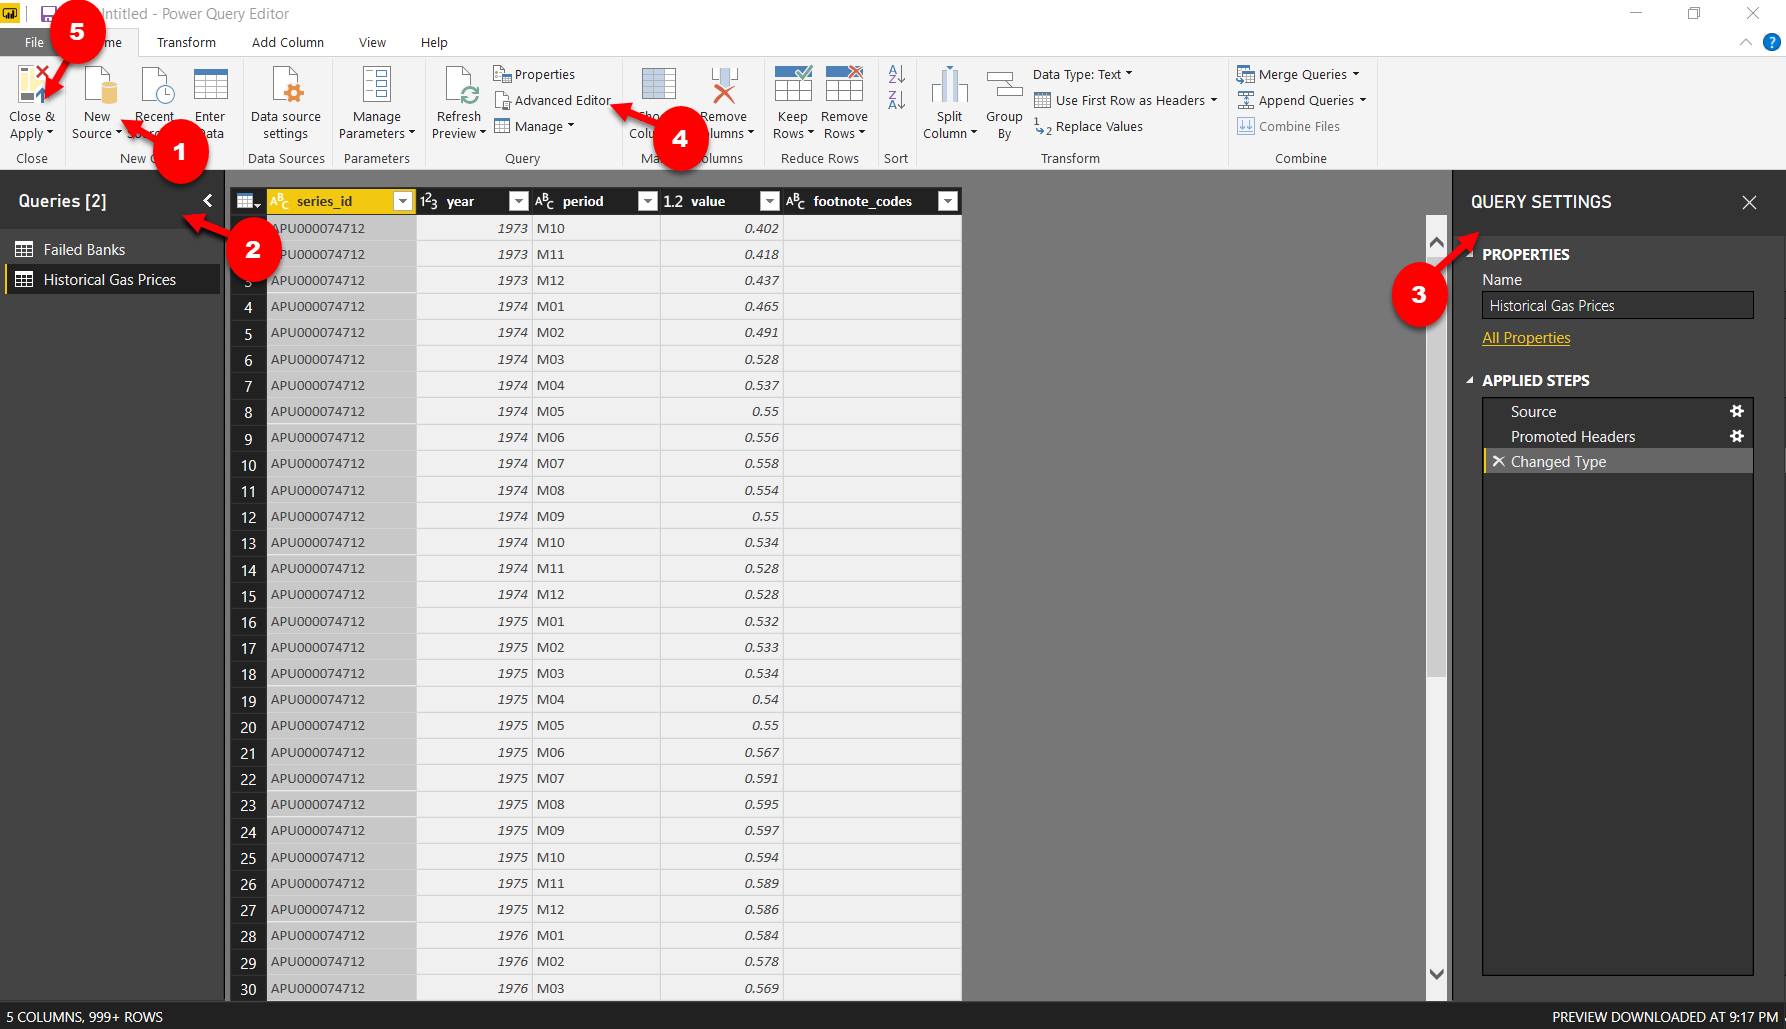Open settings gear for the Source step
Image resolution: width=1786 pixels, height=1029 pixels.
1737,411
